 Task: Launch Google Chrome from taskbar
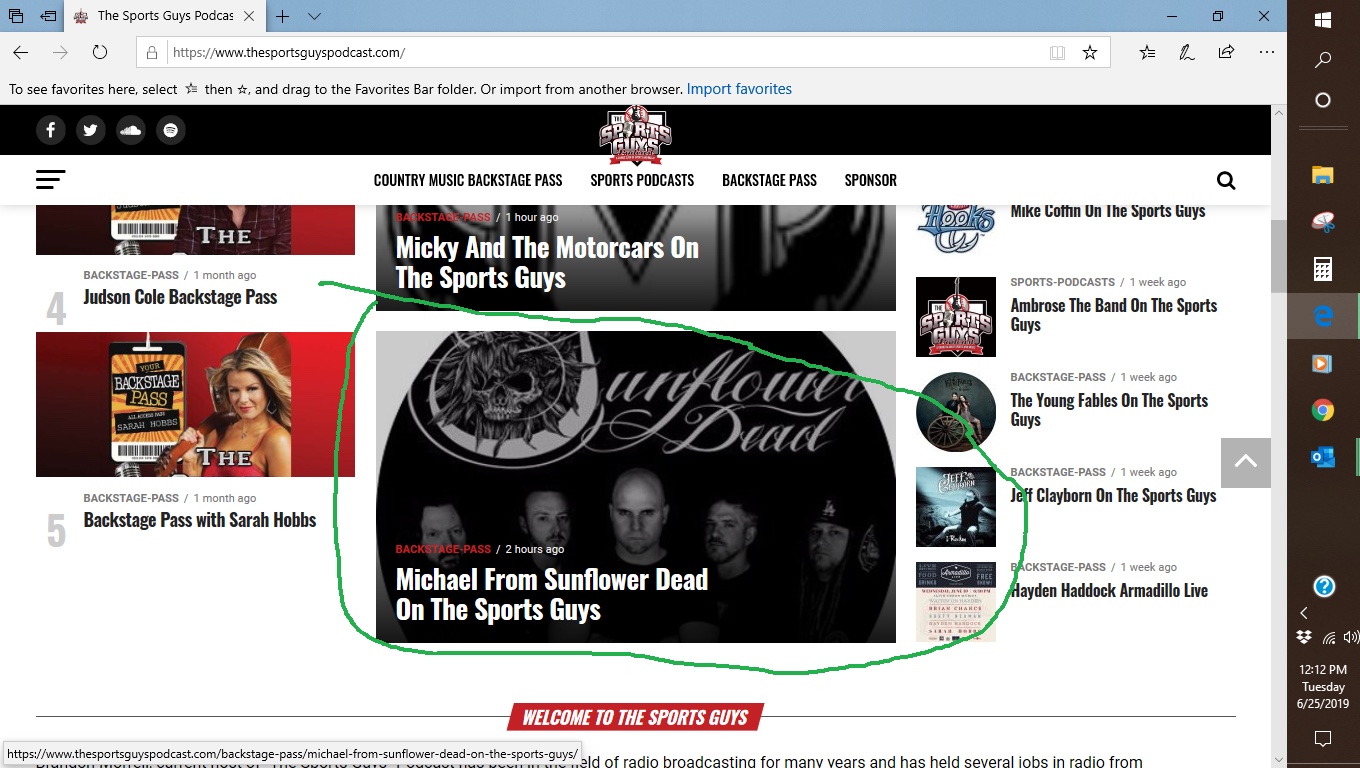[1323, 410]
